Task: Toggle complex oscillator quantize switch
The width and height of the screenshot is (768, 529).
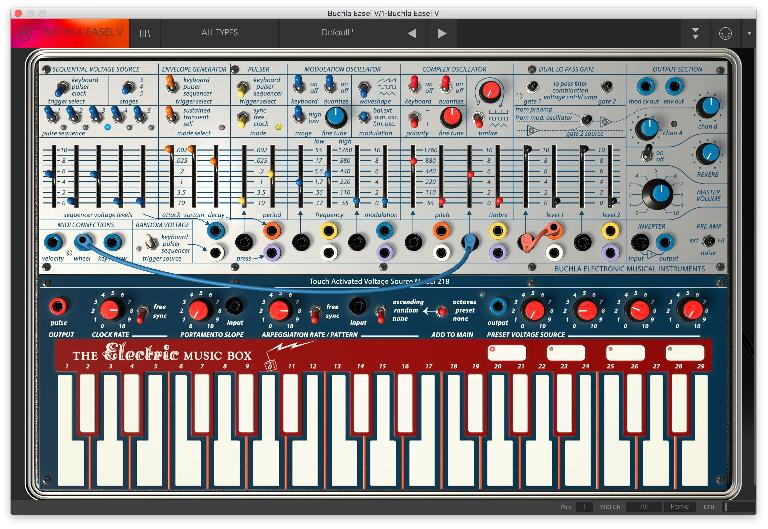Action: pyautogui.click(x=446, y=84)
